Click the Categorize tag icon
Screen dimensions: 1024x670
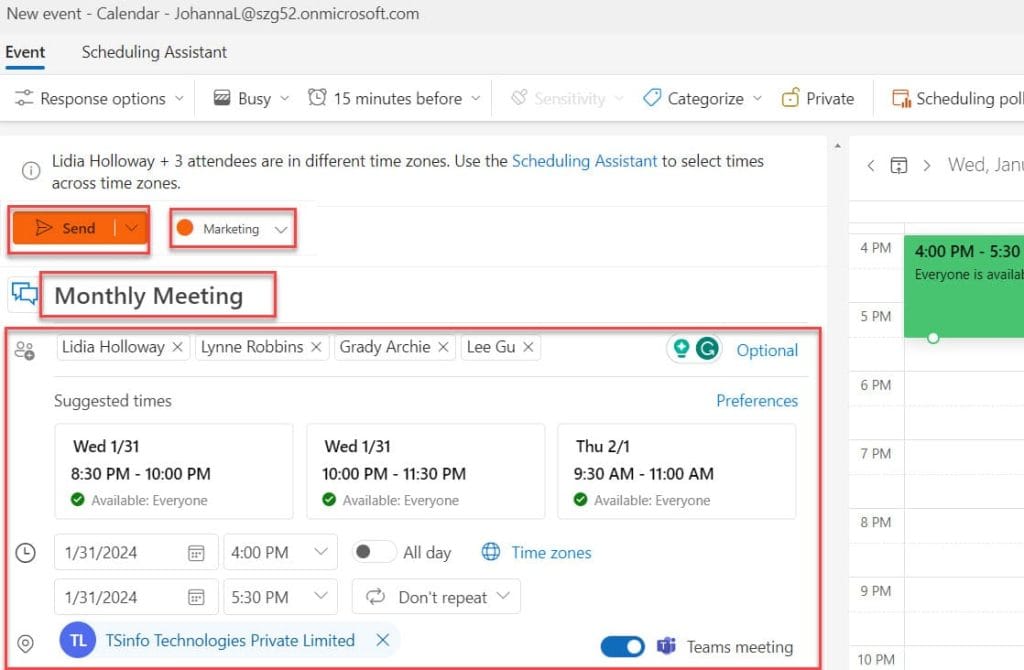coord(652,98)
